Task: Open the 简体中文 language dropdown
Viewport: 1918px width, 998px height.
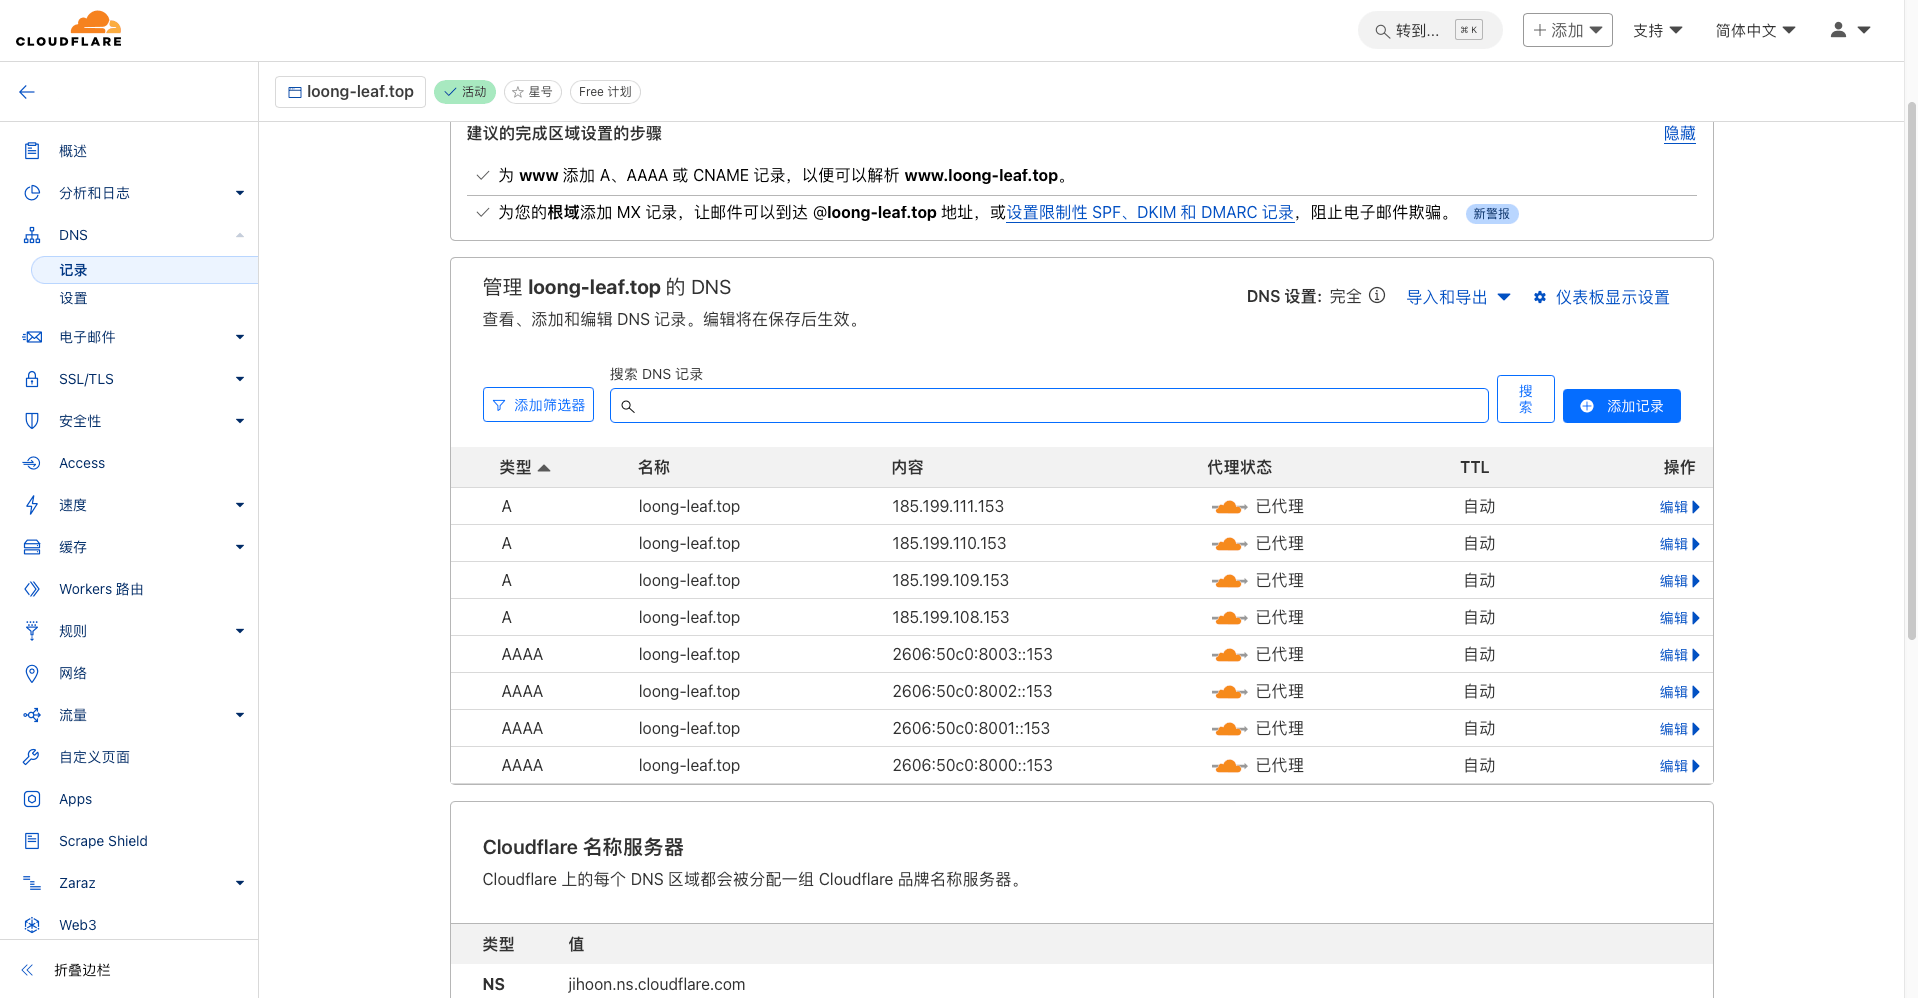Action: (1755, 31)
